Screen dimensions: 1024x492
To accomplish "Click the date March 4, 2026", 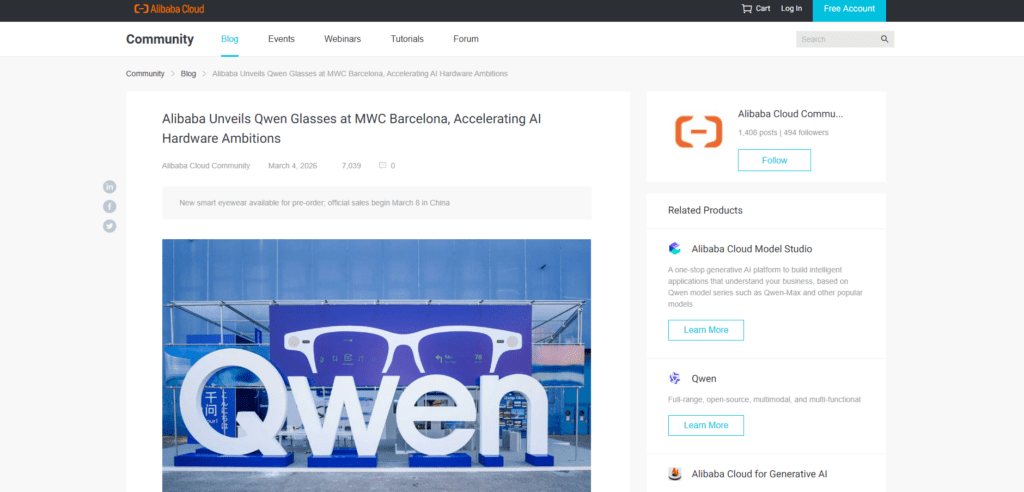I will pos(293,166).
